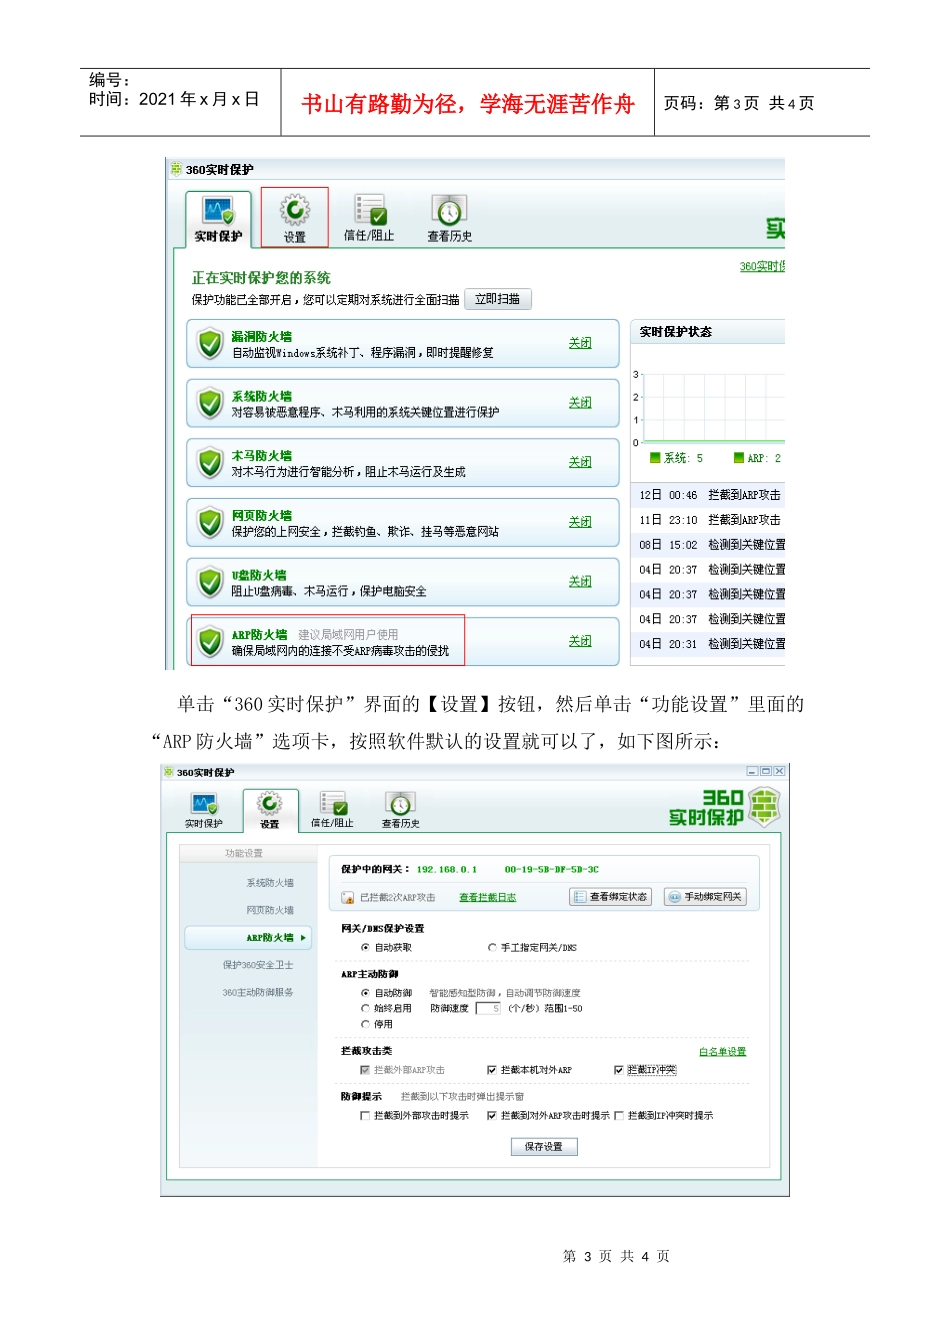Select 网页防火墙 in settings sidebar
The width and height of the screenshot is (950, 1344).
[x=270, y=910]
